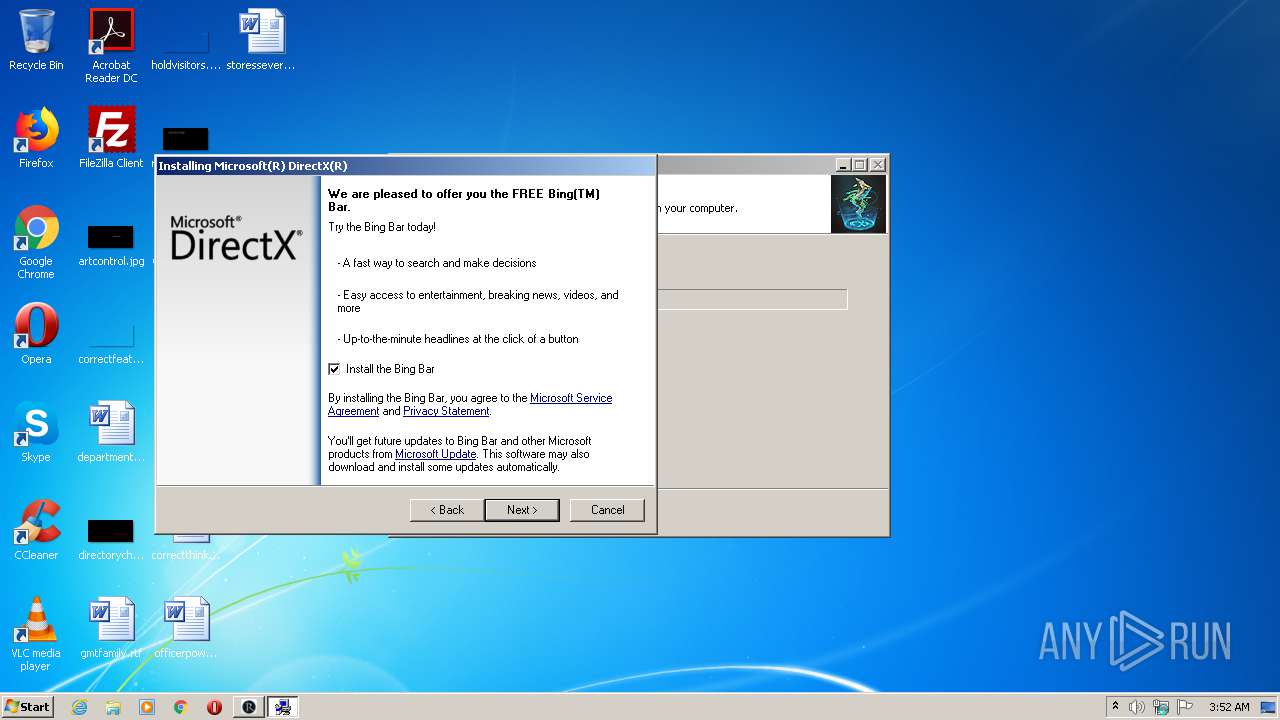Open the officerpow Word document
This screenshot has height=720, width=1280.
[x=186, y=628]
